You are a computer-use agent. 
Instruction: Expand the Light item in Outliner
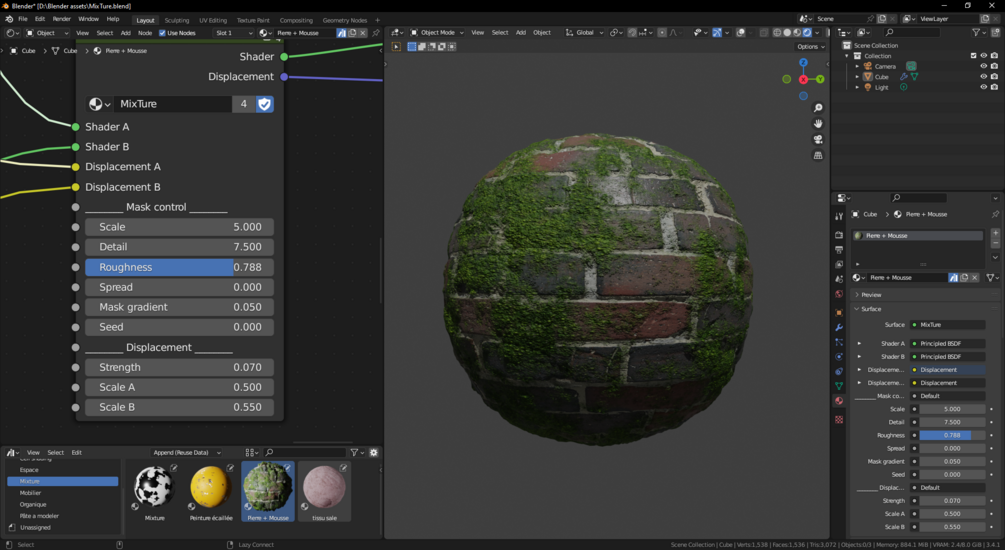coord(857,87)
